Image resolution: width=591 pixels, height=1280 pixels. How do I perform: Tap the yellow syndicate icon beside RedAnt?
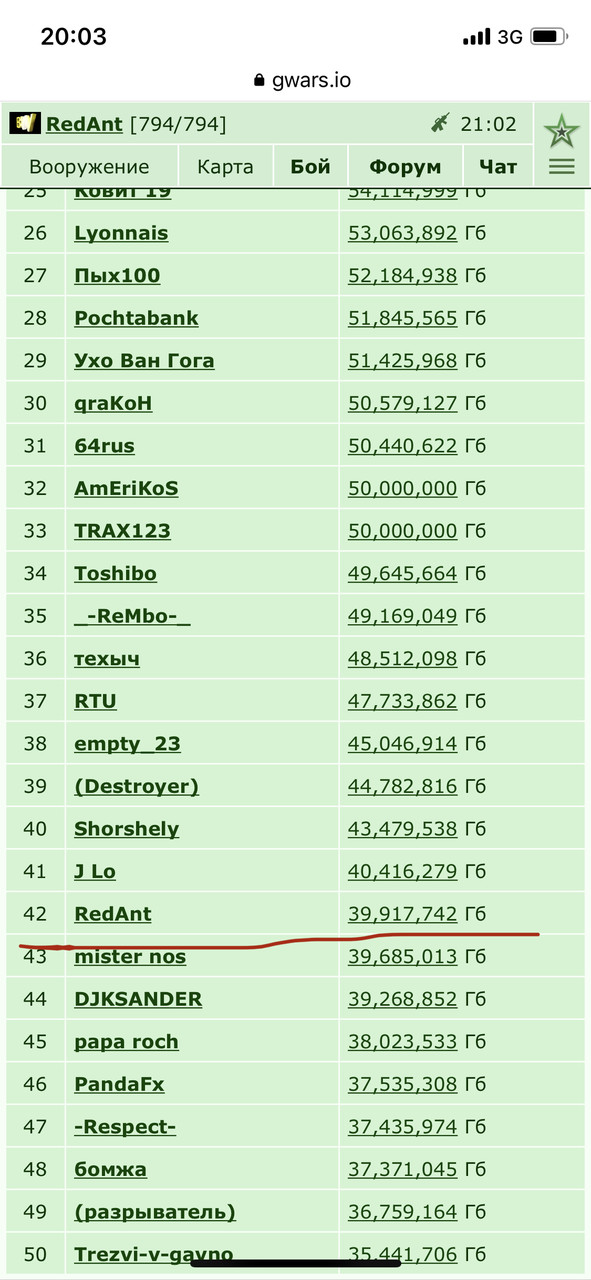click(x=25, y=123)
